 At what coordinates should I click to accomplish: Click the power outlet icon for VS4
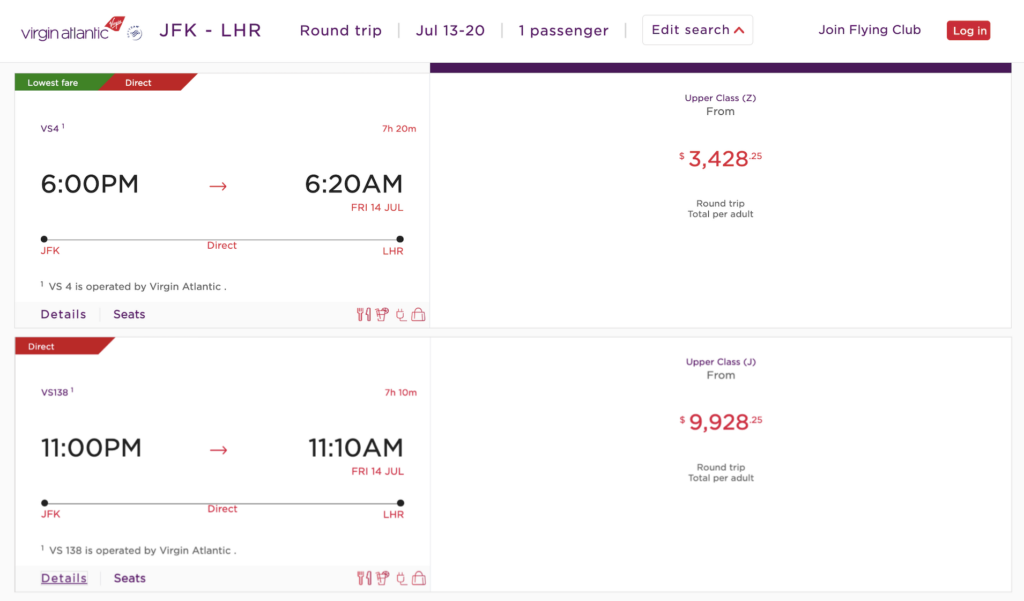click(400, 315)
